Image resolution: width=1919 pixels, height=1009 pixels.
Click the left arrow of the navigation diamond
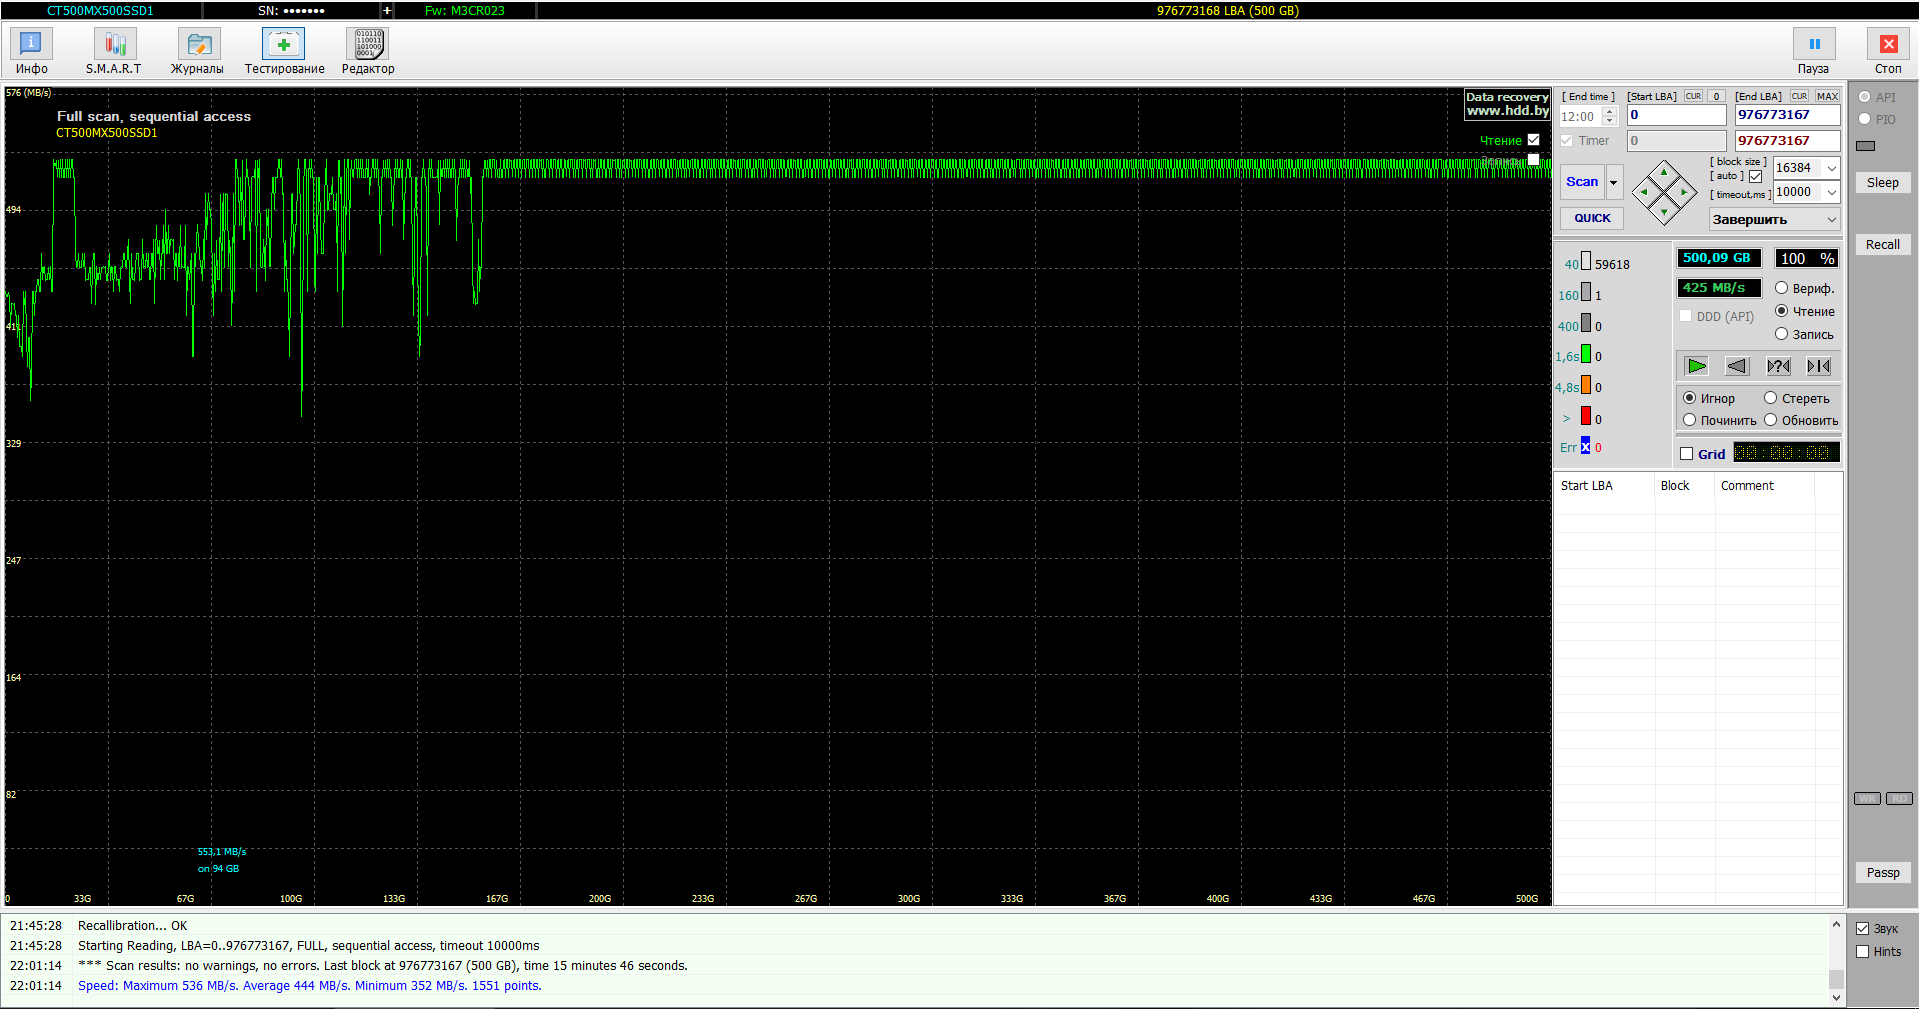1644,192
